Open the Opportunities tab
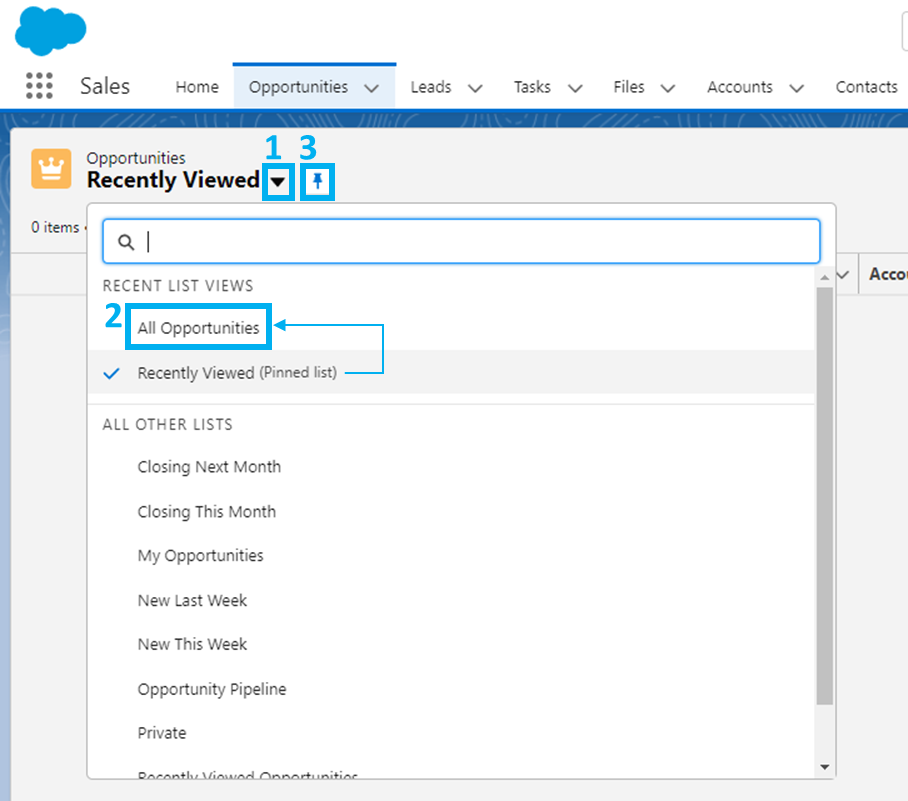Image resolution: width=908 pixels, height=801 pixels. point(298,87)
